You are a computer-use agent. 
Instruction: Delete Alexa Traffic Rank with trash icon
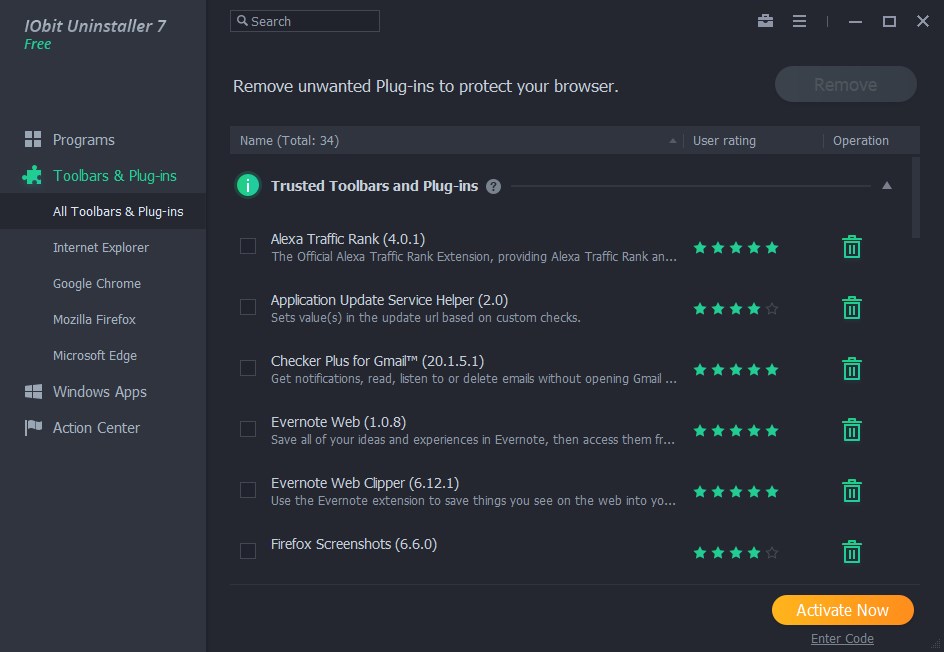point(851,247)
